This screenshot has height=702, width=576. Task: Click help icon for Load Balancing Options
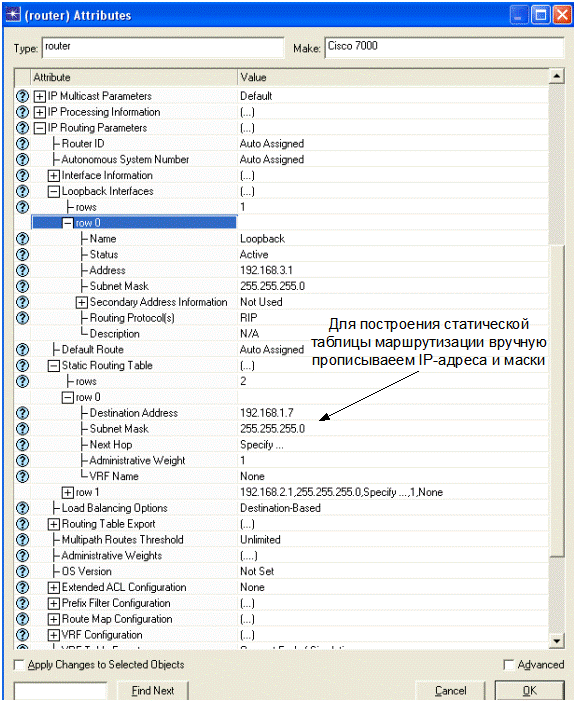coord(22,508)
